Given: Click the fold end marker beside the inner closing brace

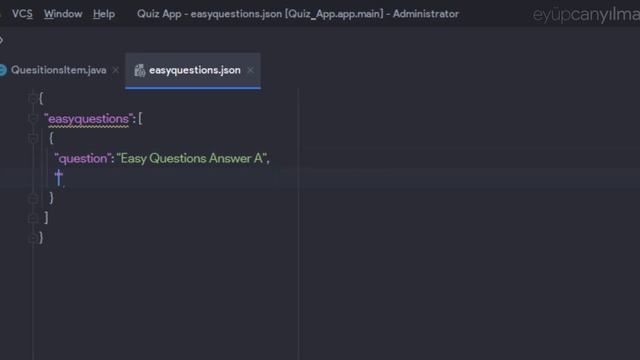Looking at the screenshot, I should [33, 199].
